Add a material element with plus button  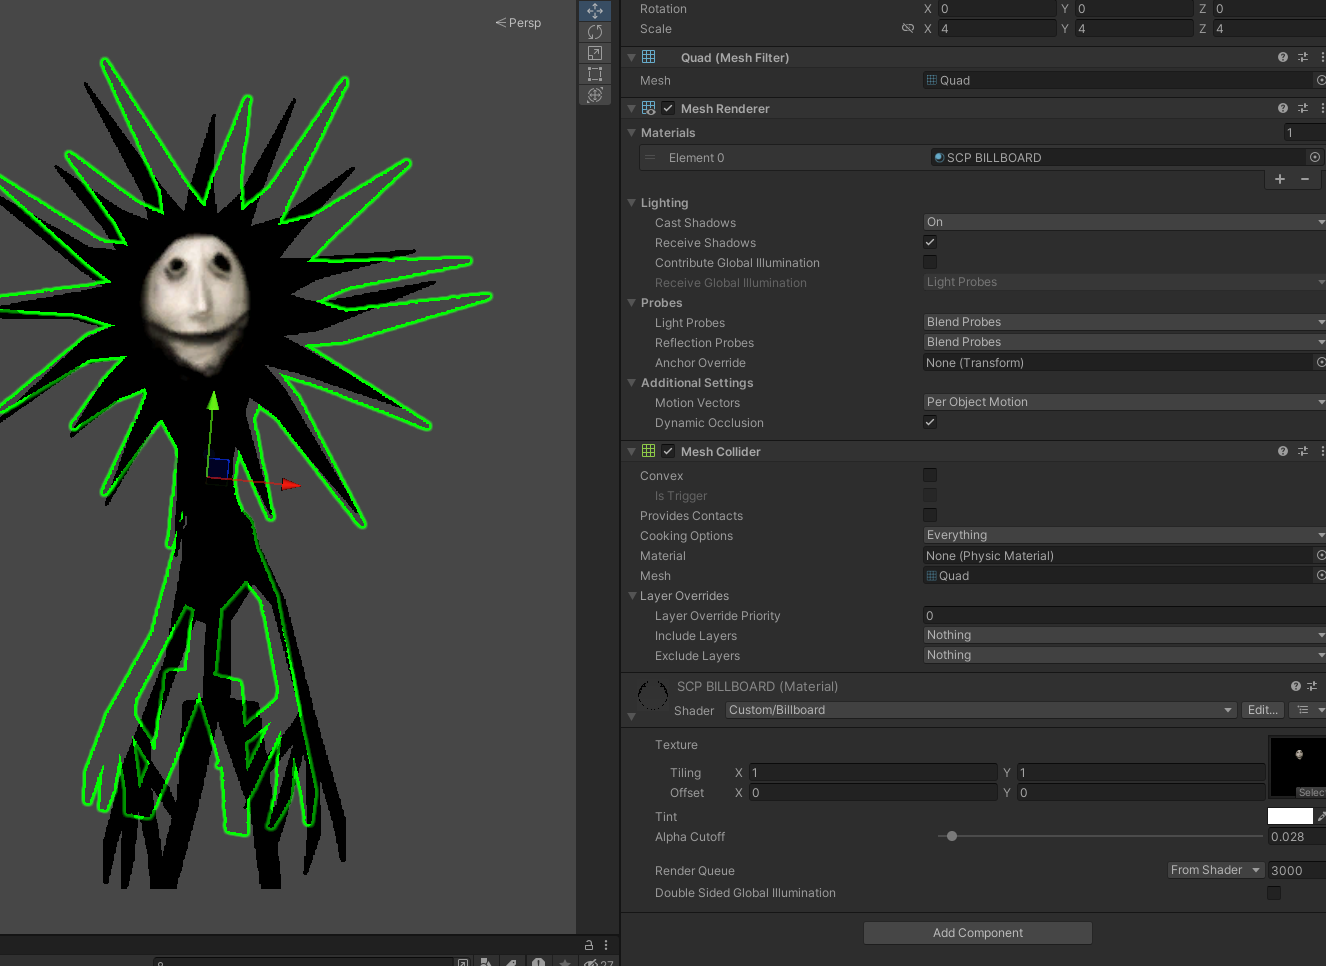(1280, 179)
